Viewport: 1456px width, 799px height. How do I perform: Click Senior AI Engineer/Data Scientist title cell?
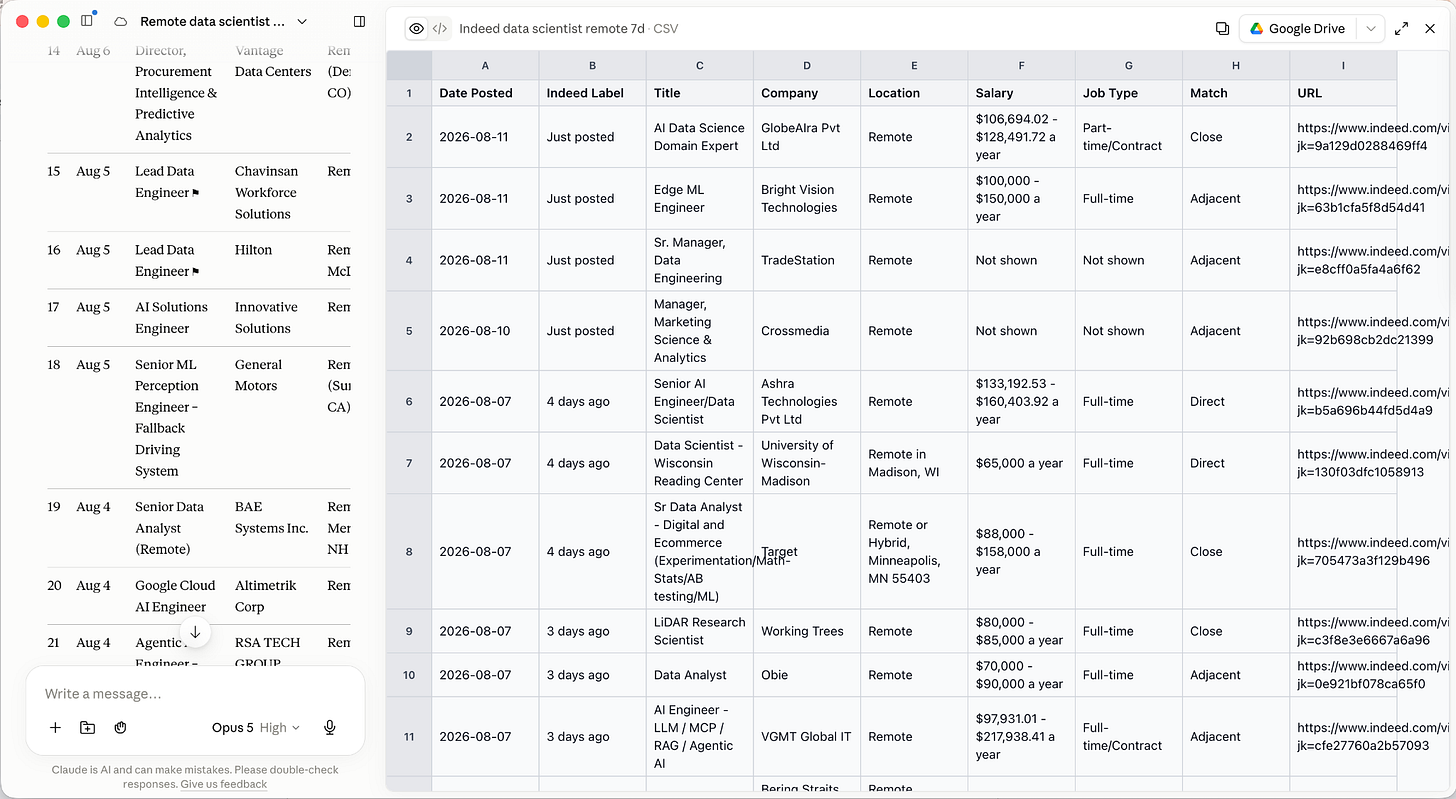point(699,401)
